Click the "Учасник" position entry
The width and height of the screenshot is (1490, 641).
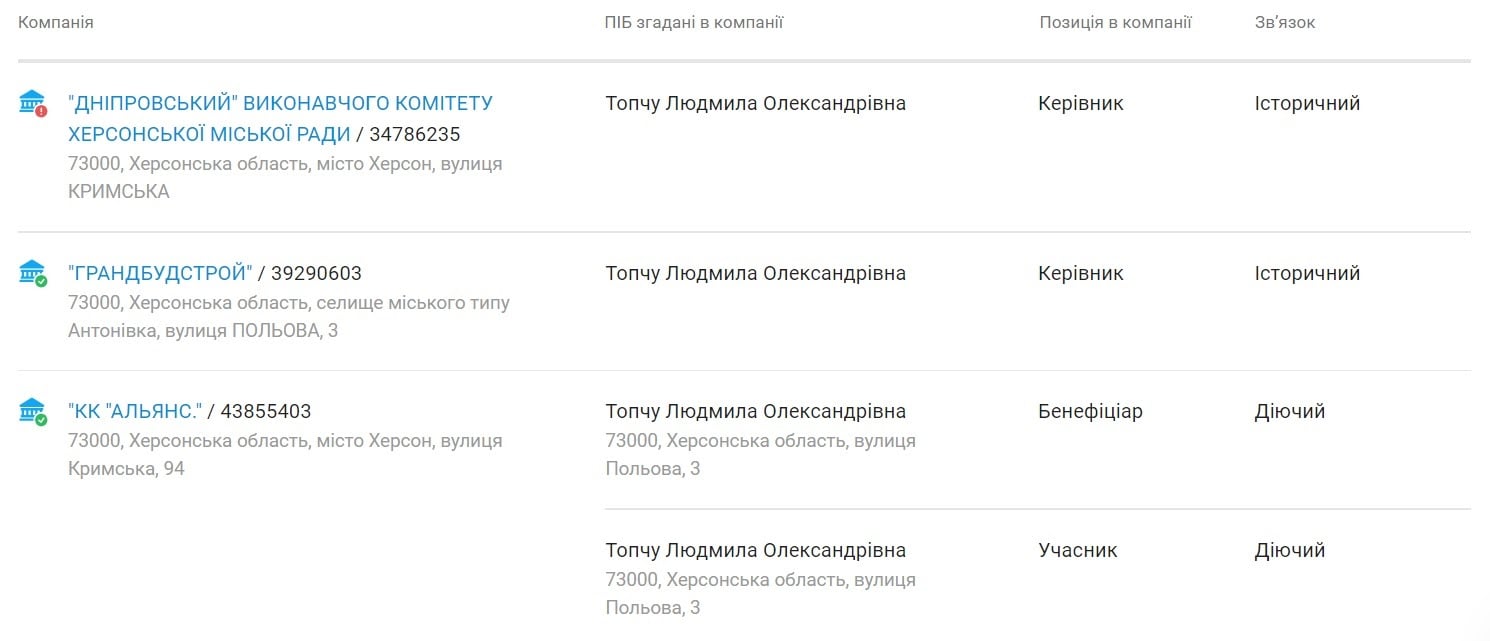pos(1078,550)
